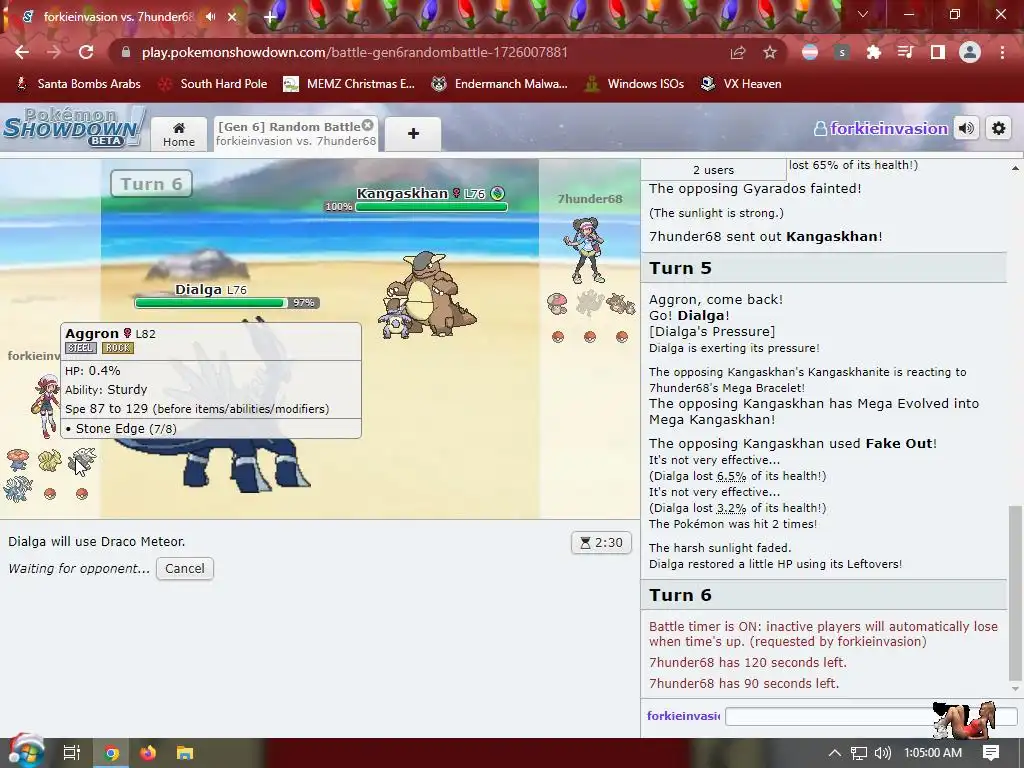Click your Dialga team icon

(x=18, y=490)
